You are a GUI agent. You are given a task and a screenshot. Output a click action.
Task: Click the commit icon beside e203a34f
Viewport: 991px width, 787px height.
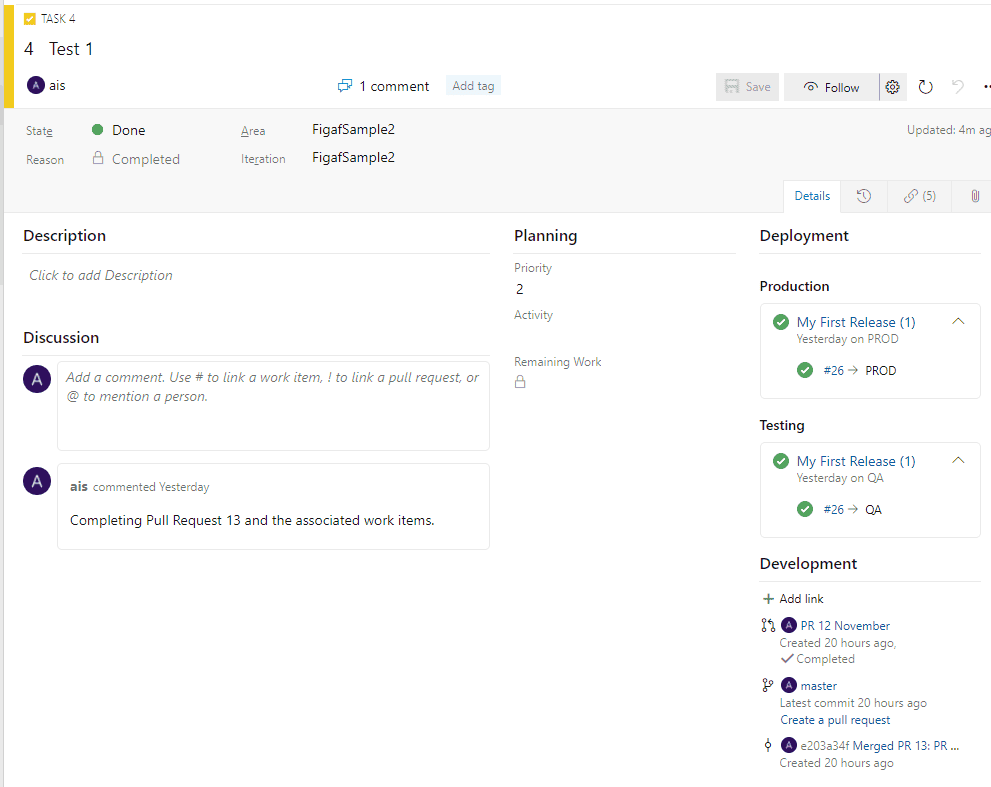(x=768, y=745)
